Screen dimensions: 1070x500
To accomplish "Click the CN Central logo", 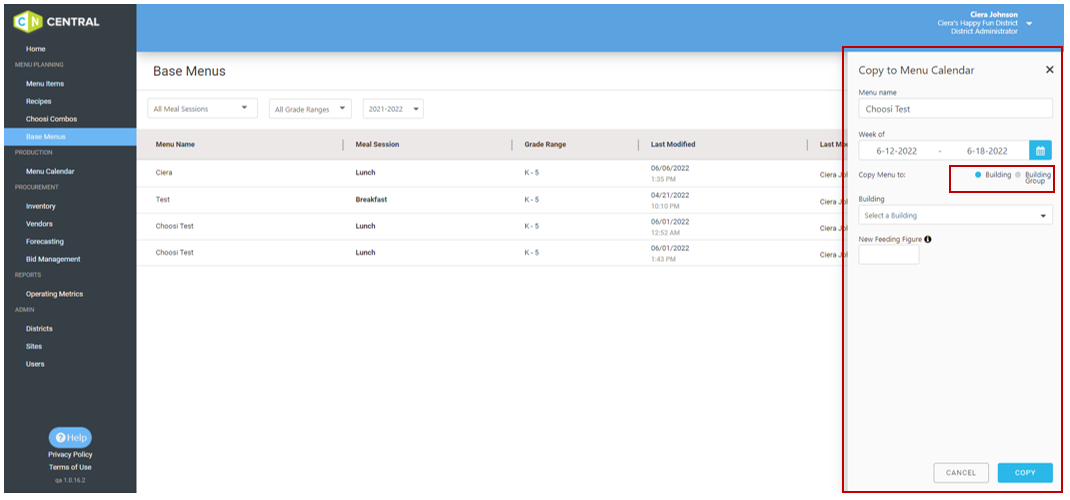I will click(x=57, y=22).
